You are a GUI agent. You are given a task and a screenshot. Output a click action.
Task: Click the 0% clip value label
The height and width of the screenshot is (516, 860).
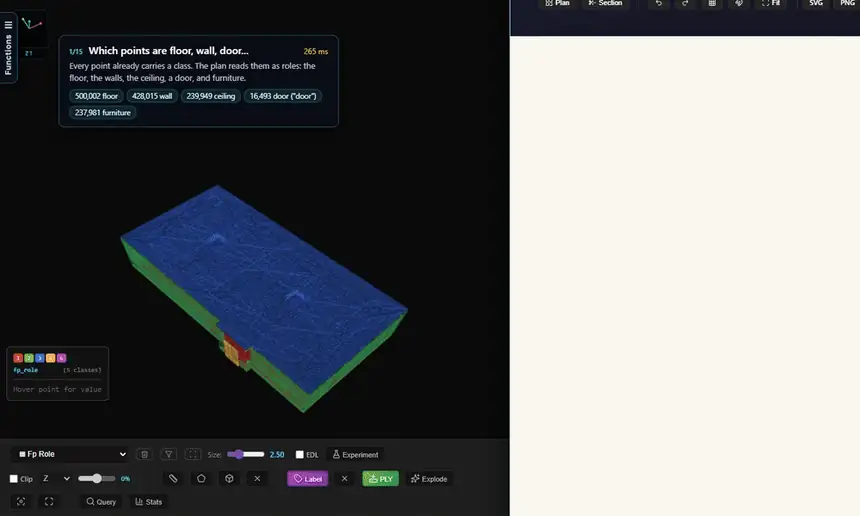tap(126, 479)
